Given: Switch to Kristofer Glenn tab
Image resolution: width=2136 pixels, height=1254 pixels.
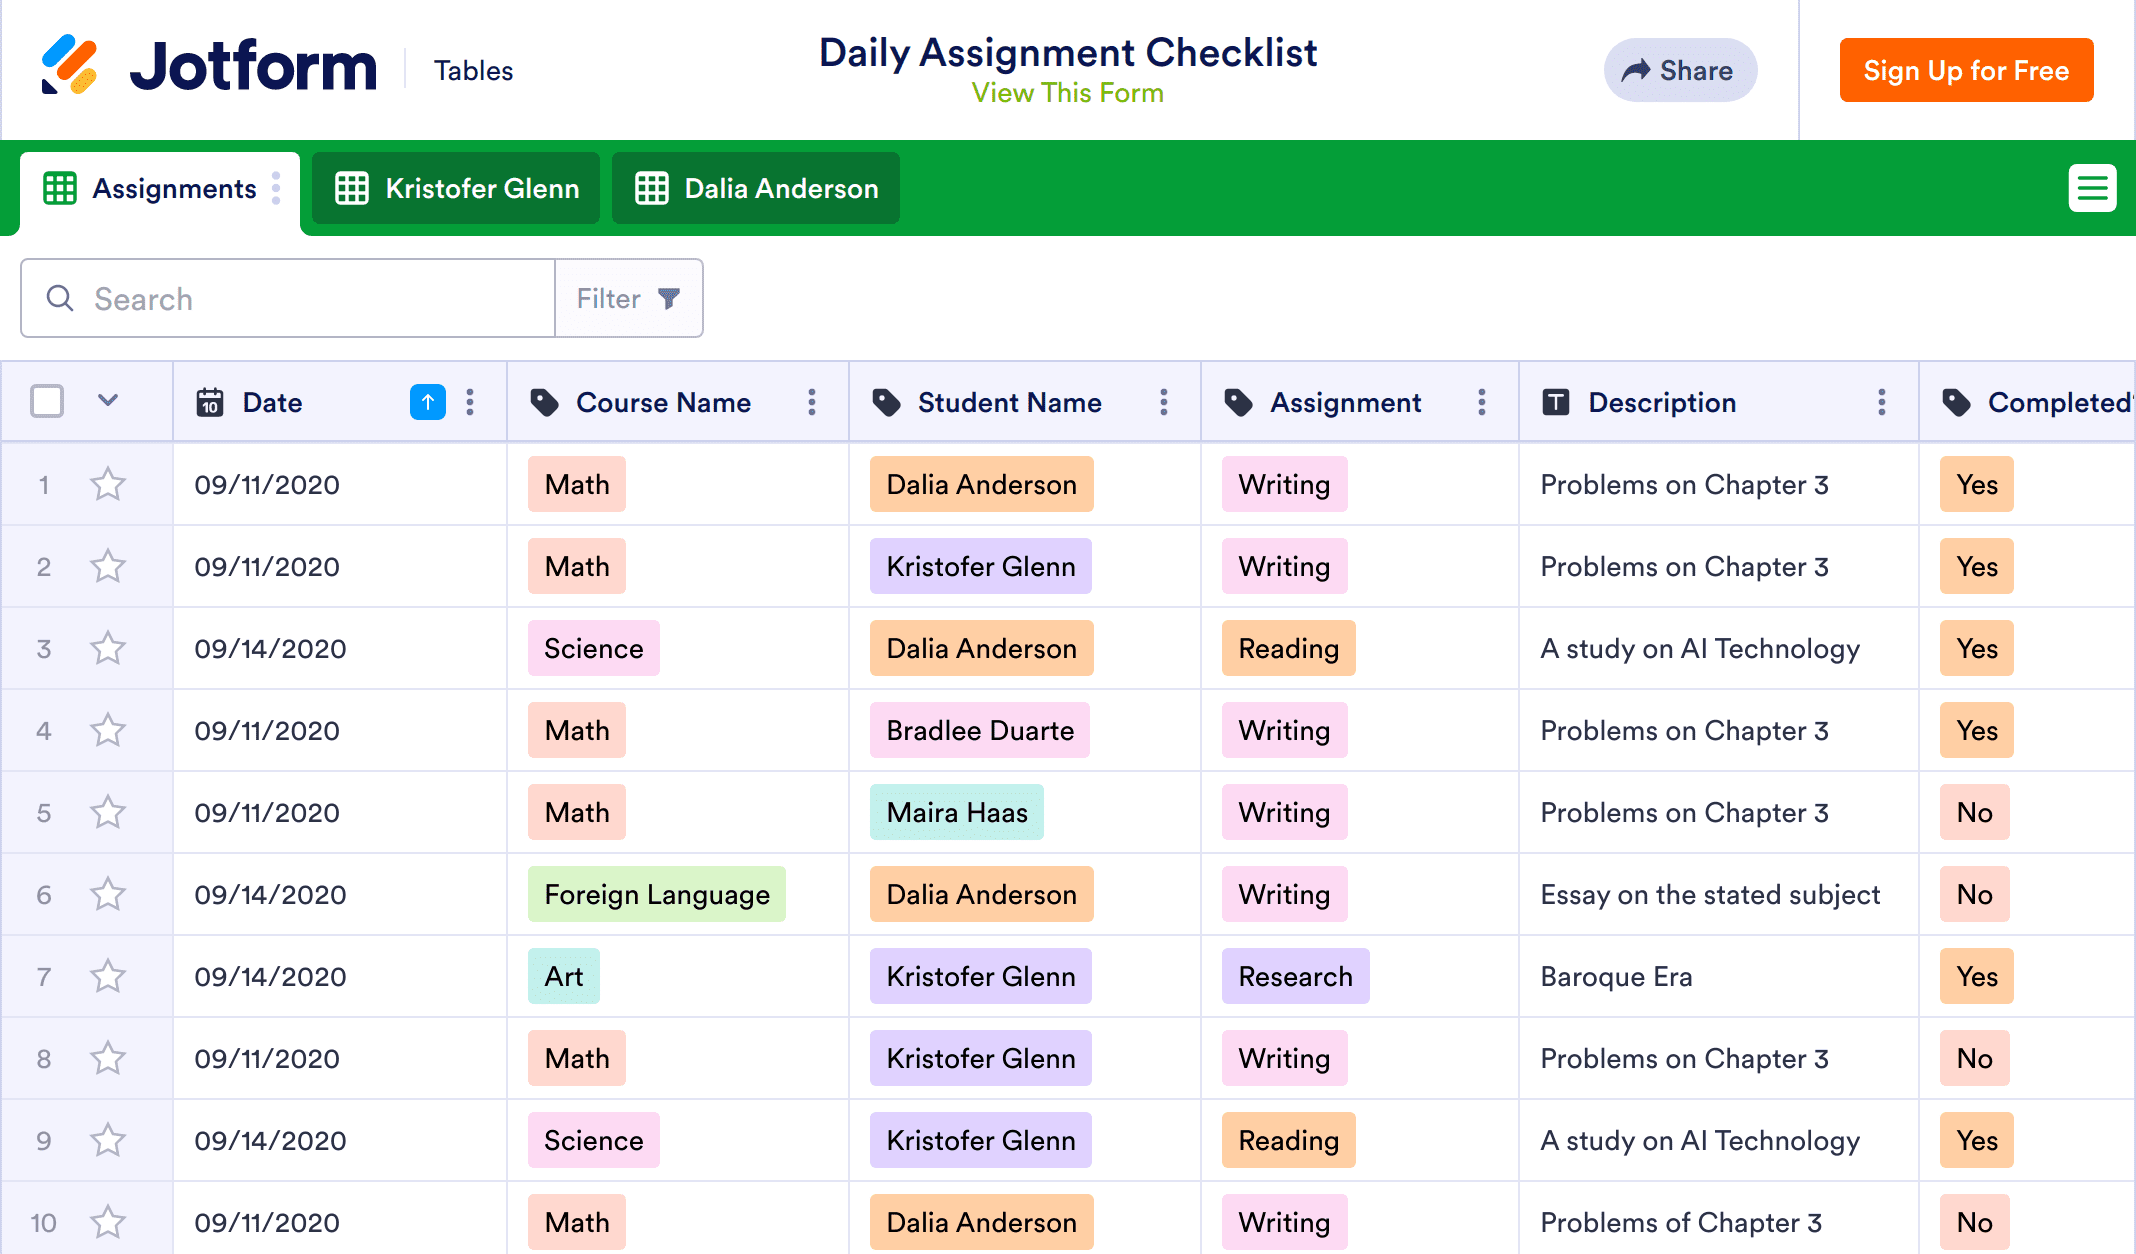Looking at the screenshot, I should click(456, 188).
